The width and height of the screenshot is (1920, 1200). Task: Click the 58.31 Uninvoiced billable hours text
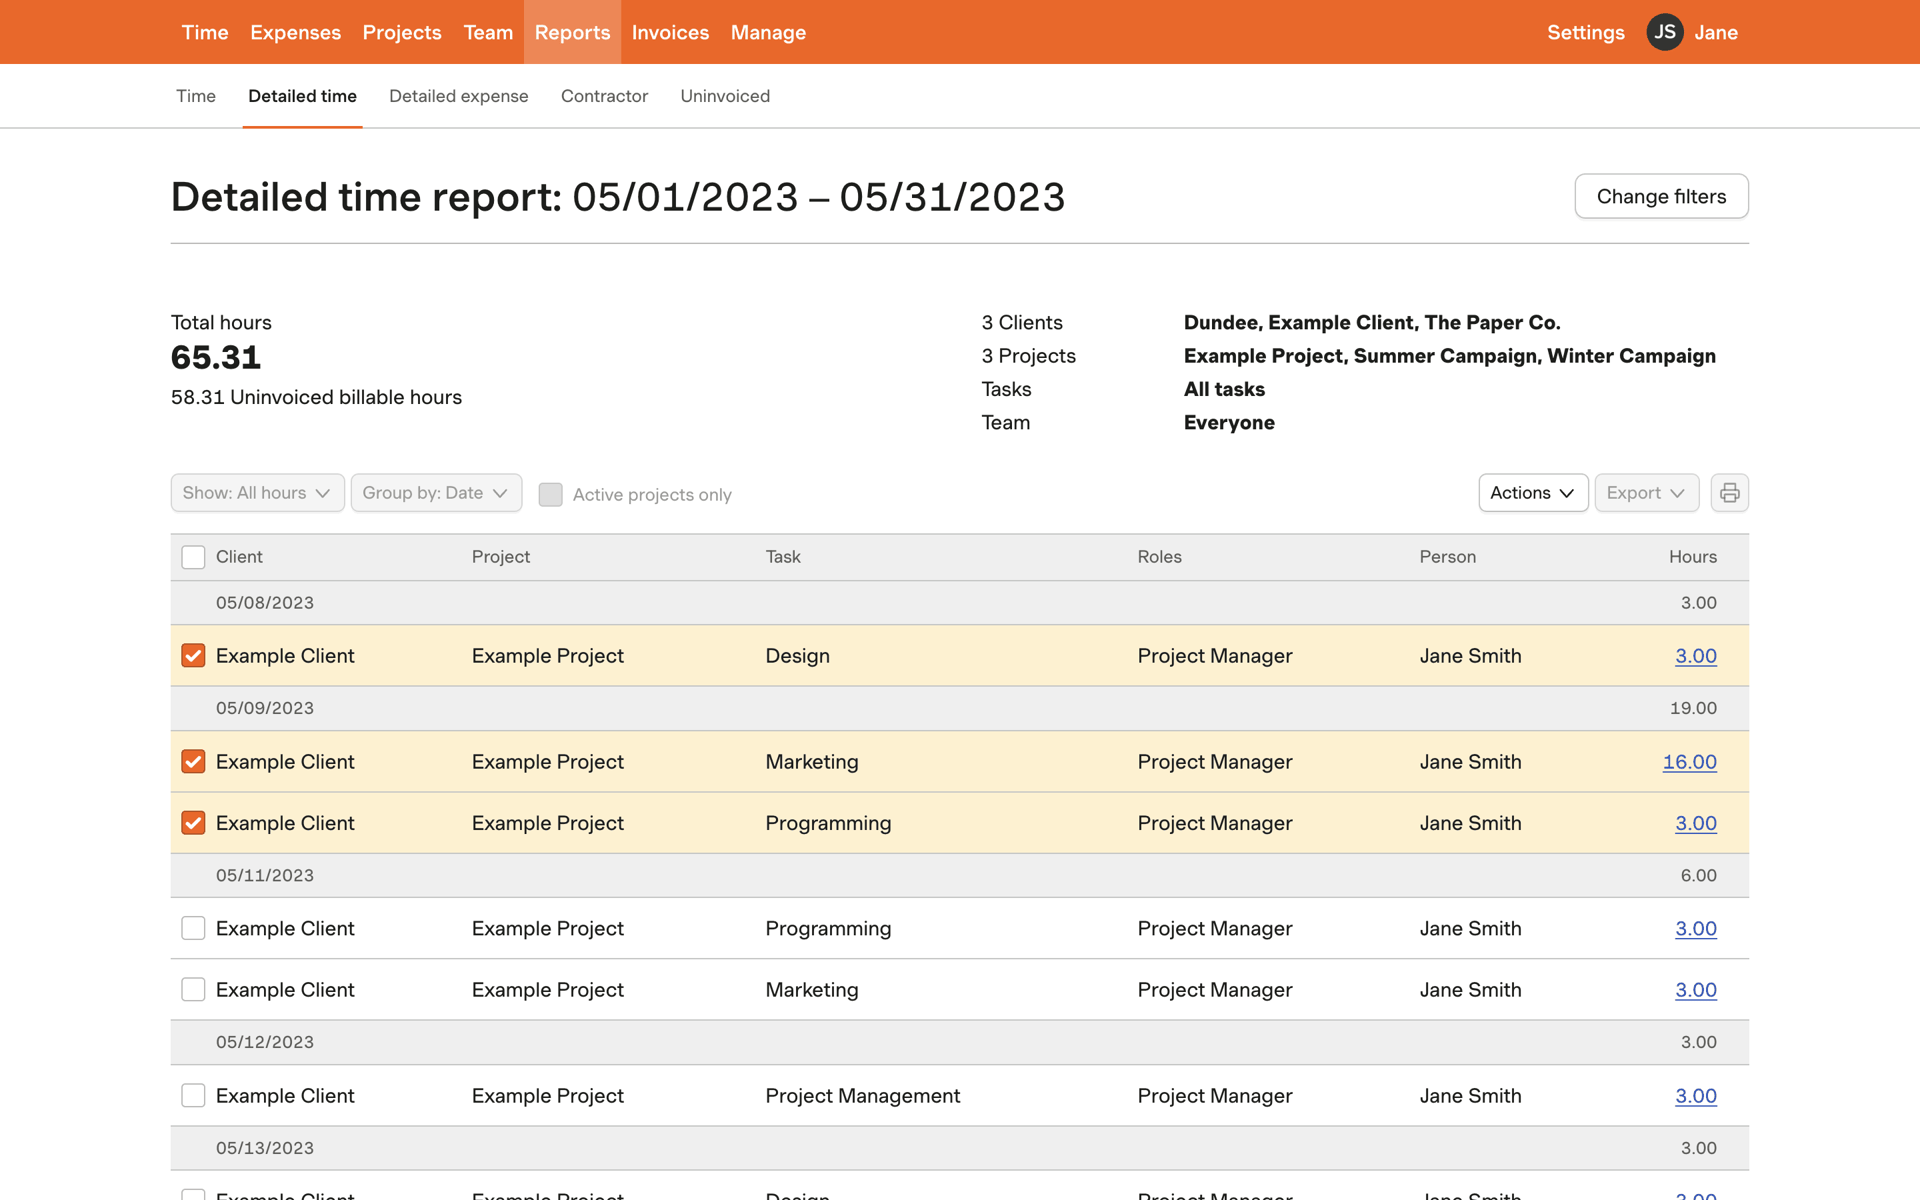click(x=316, y=397)
